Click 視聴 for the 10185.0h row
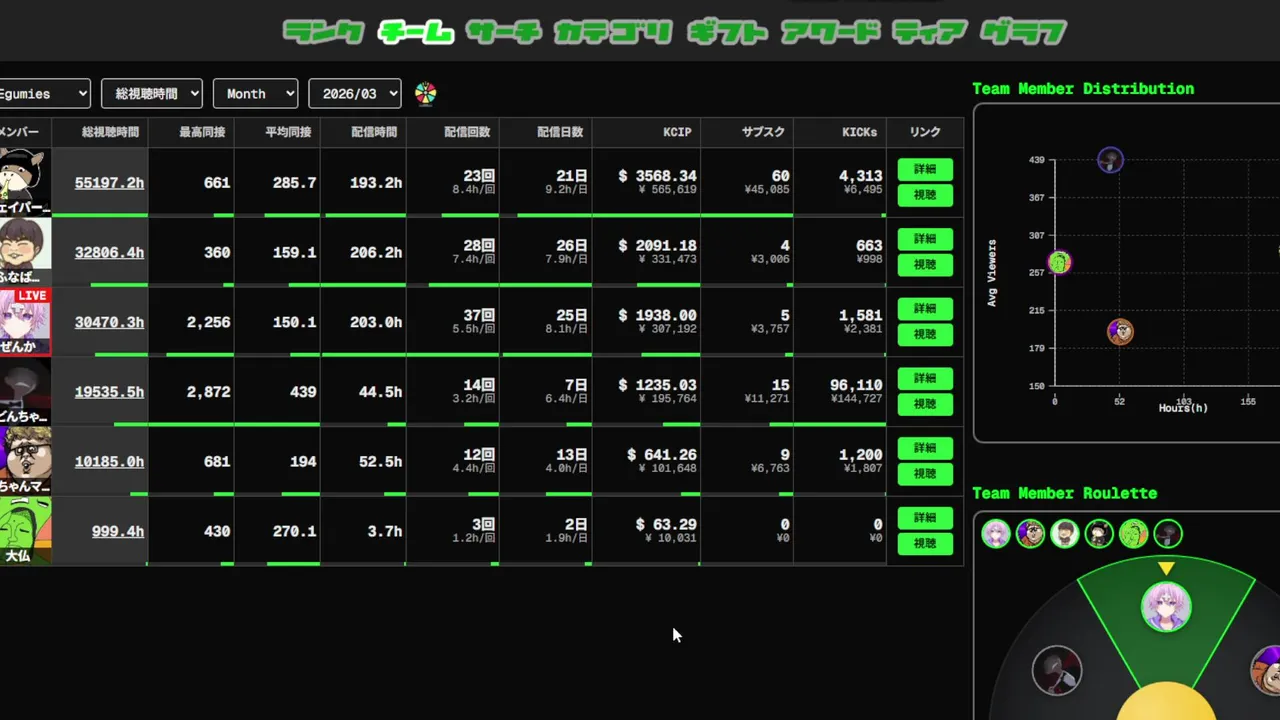1280x720 pixels. tap(925, 474)
